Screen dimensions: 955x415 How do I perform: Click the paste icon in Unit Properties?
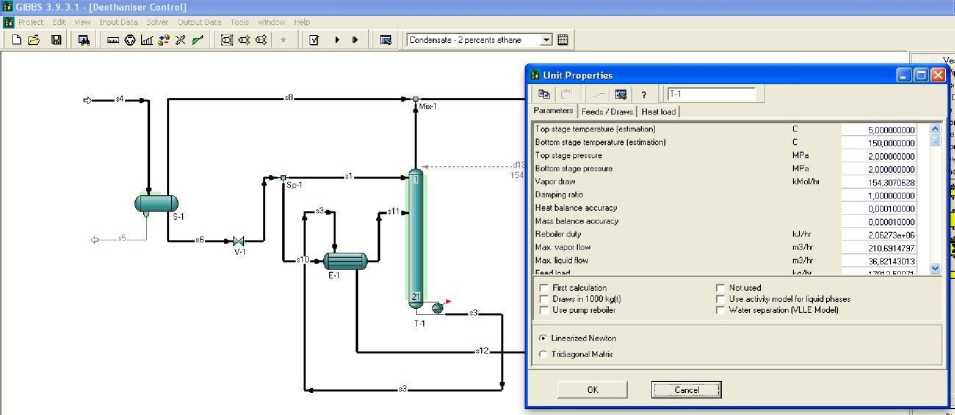pos(565,94)
